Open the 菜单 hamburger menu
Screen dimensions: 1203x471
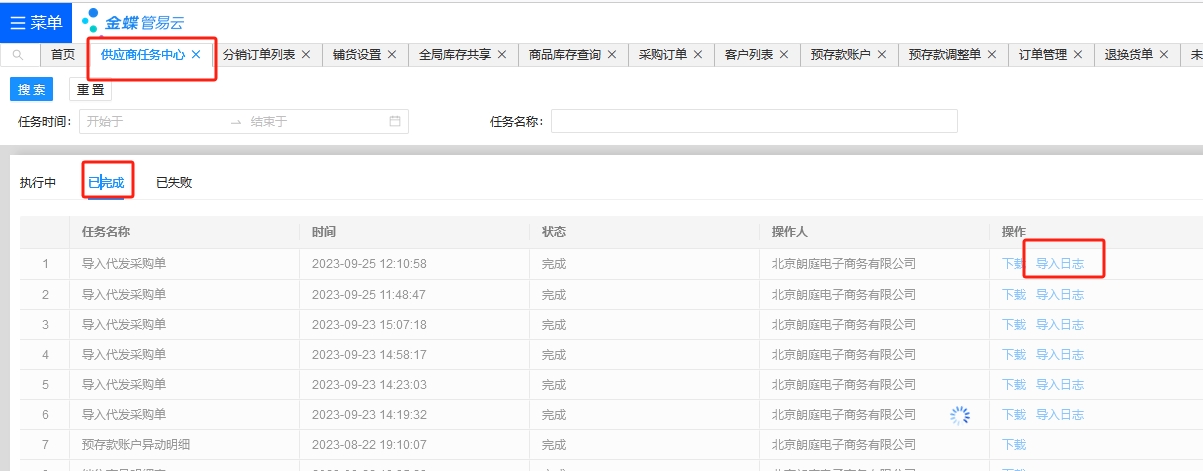[x=37, y=22]
